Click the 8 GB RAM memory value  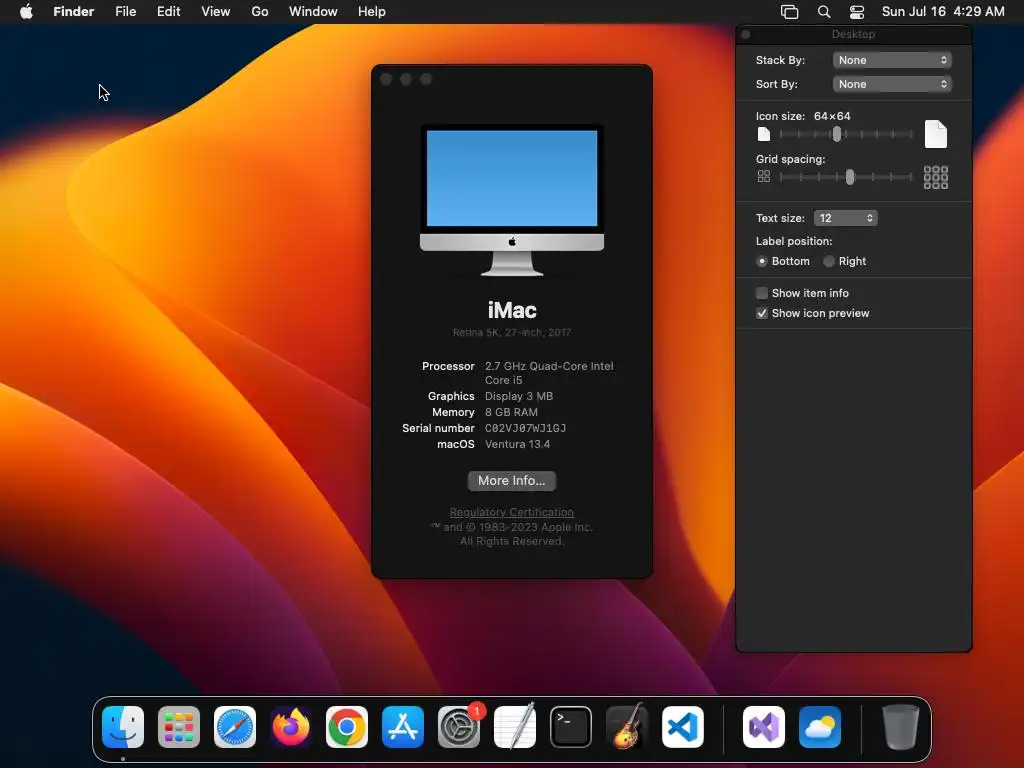[x=511, y=412]
